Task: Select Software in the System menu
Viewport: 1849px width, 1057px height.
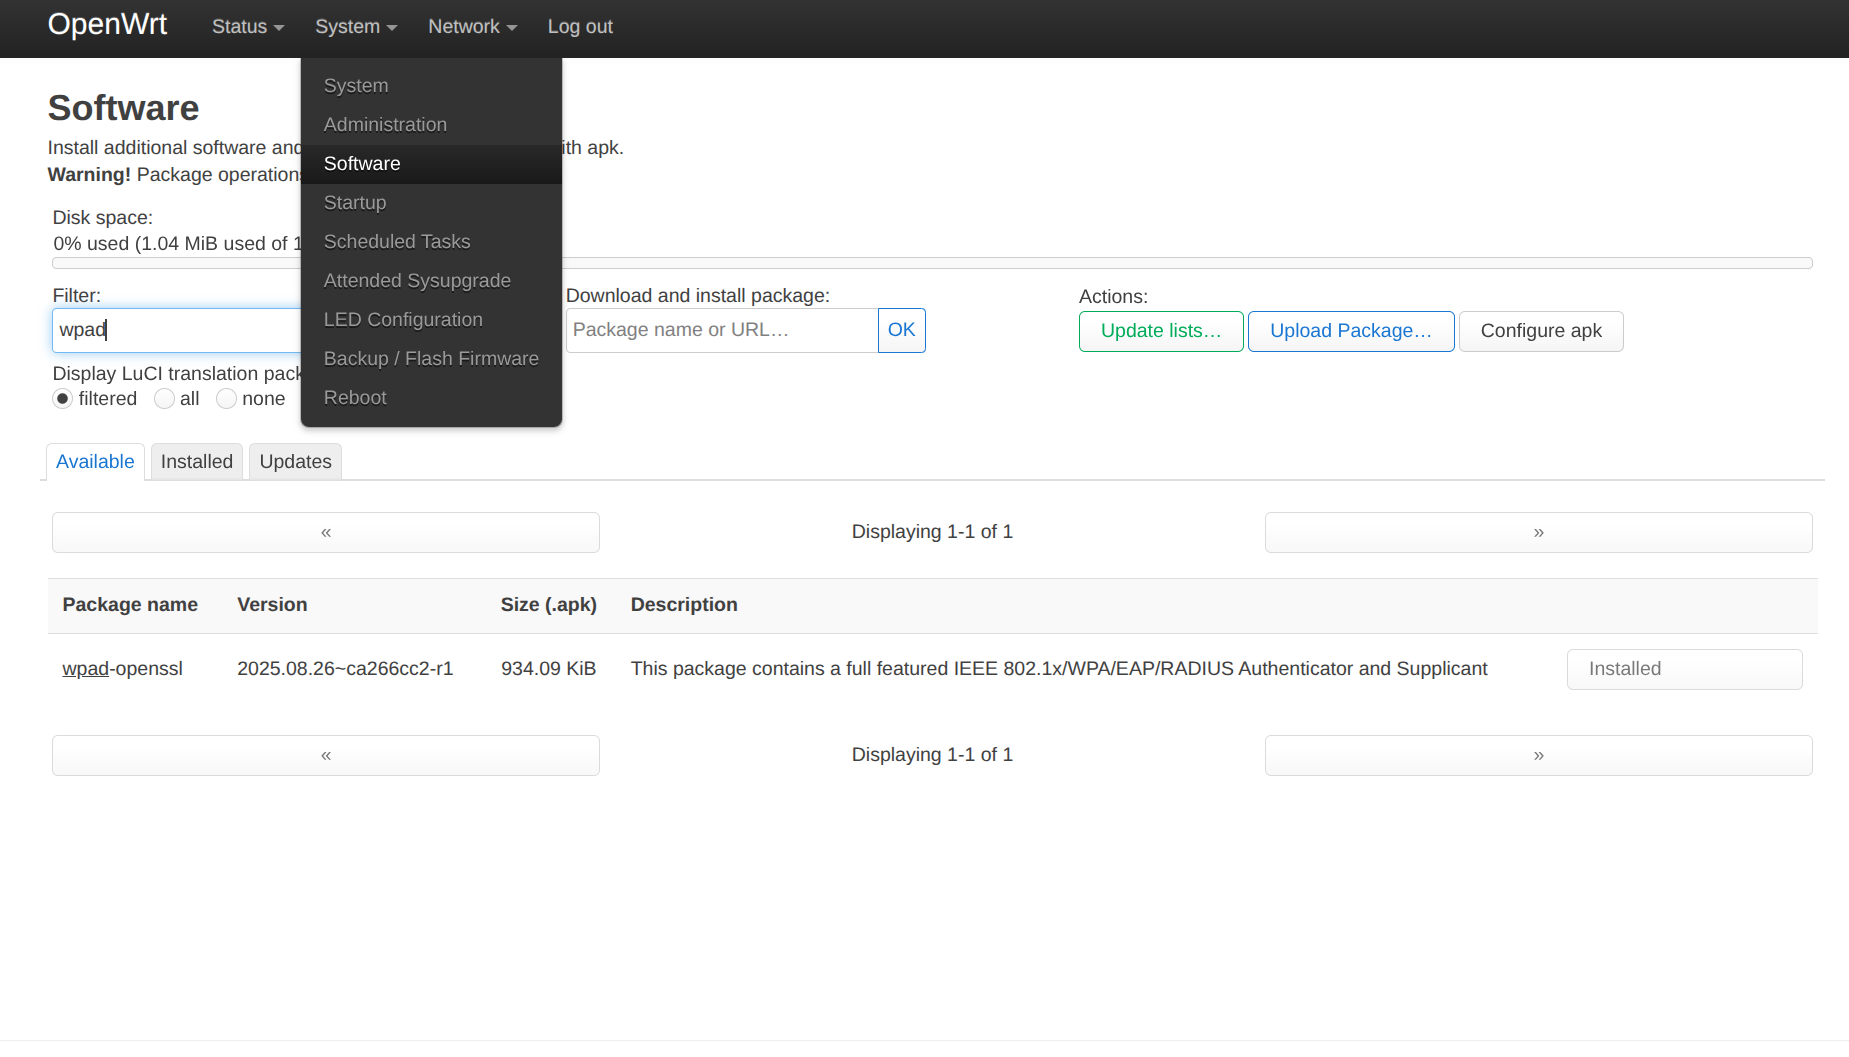Action: 431,164
